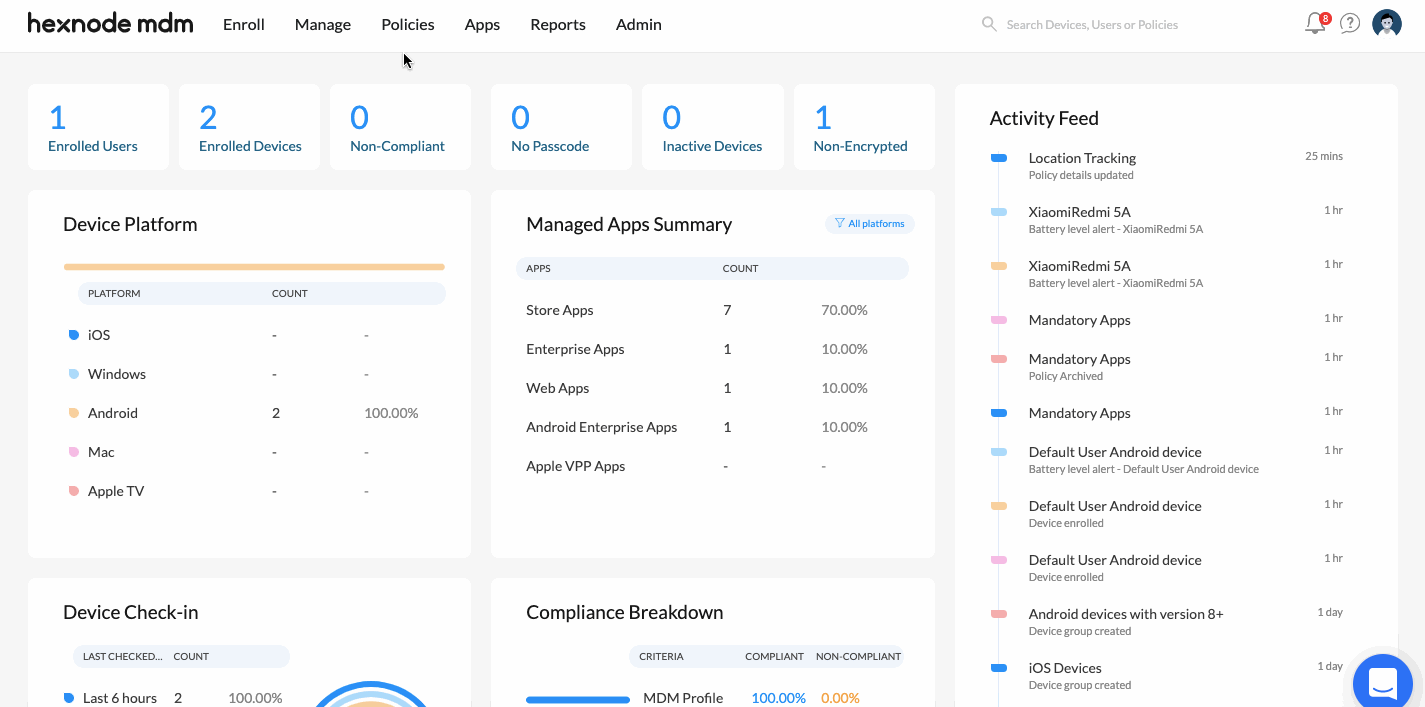Open the Reports menu

pyautogui.click(x=558, y=25)
